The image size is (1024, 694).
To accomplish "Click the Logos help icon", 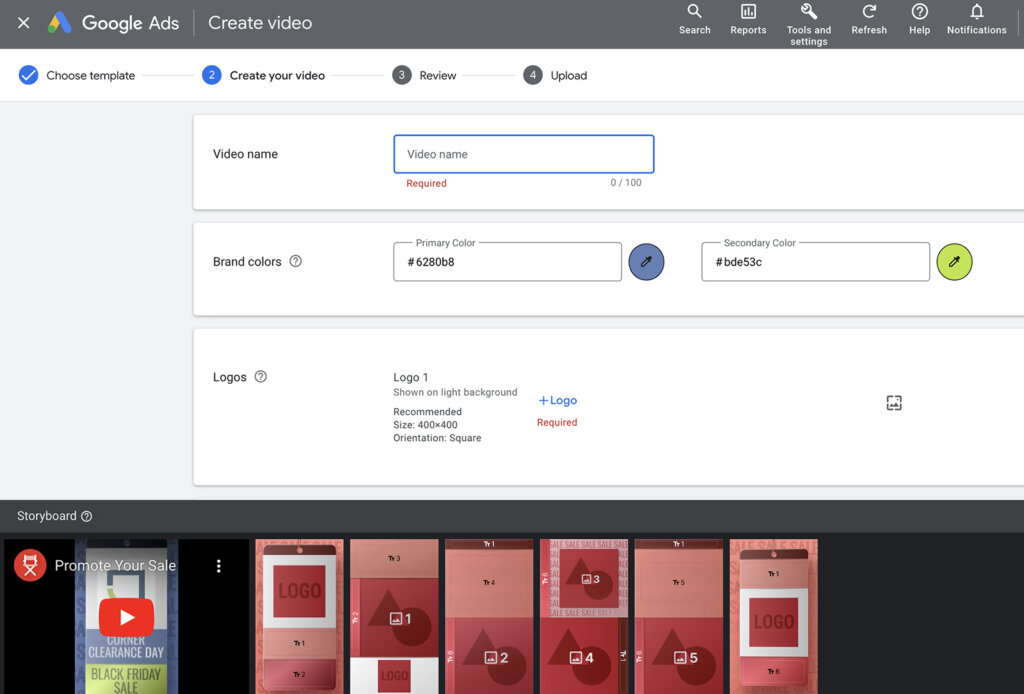I will tap(261, 377).
